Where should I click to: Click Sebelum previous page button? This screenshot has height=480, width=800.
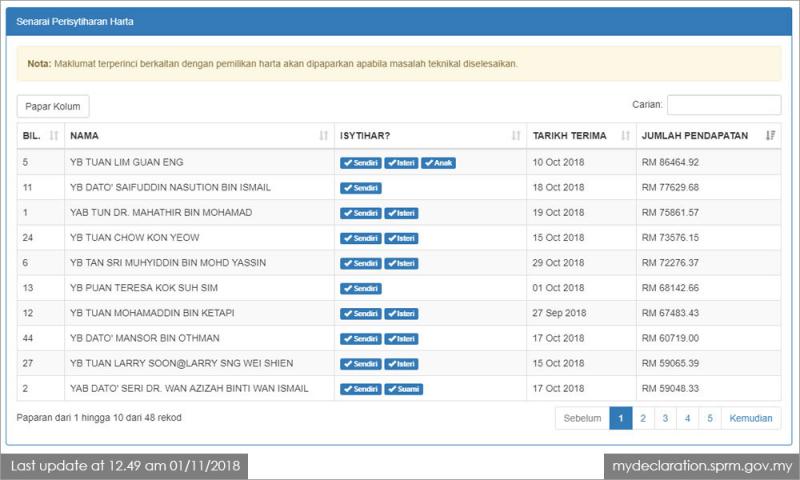click(x=582, y=418)
